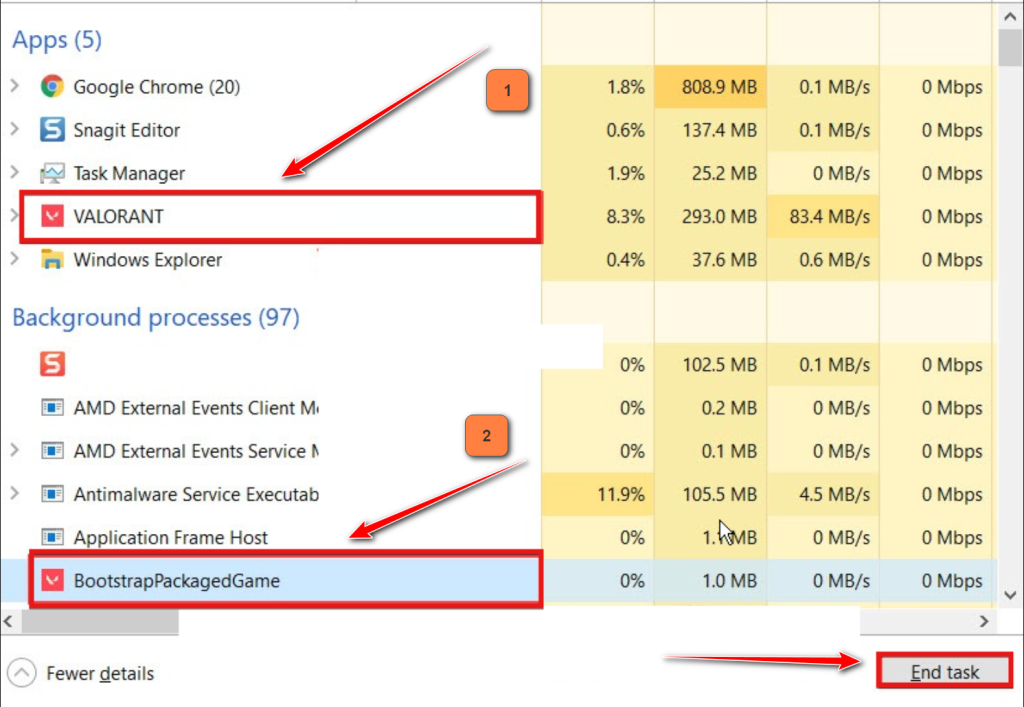
Task: Select the Google Chrome (20) process name
Action: (x=157, y=87)
